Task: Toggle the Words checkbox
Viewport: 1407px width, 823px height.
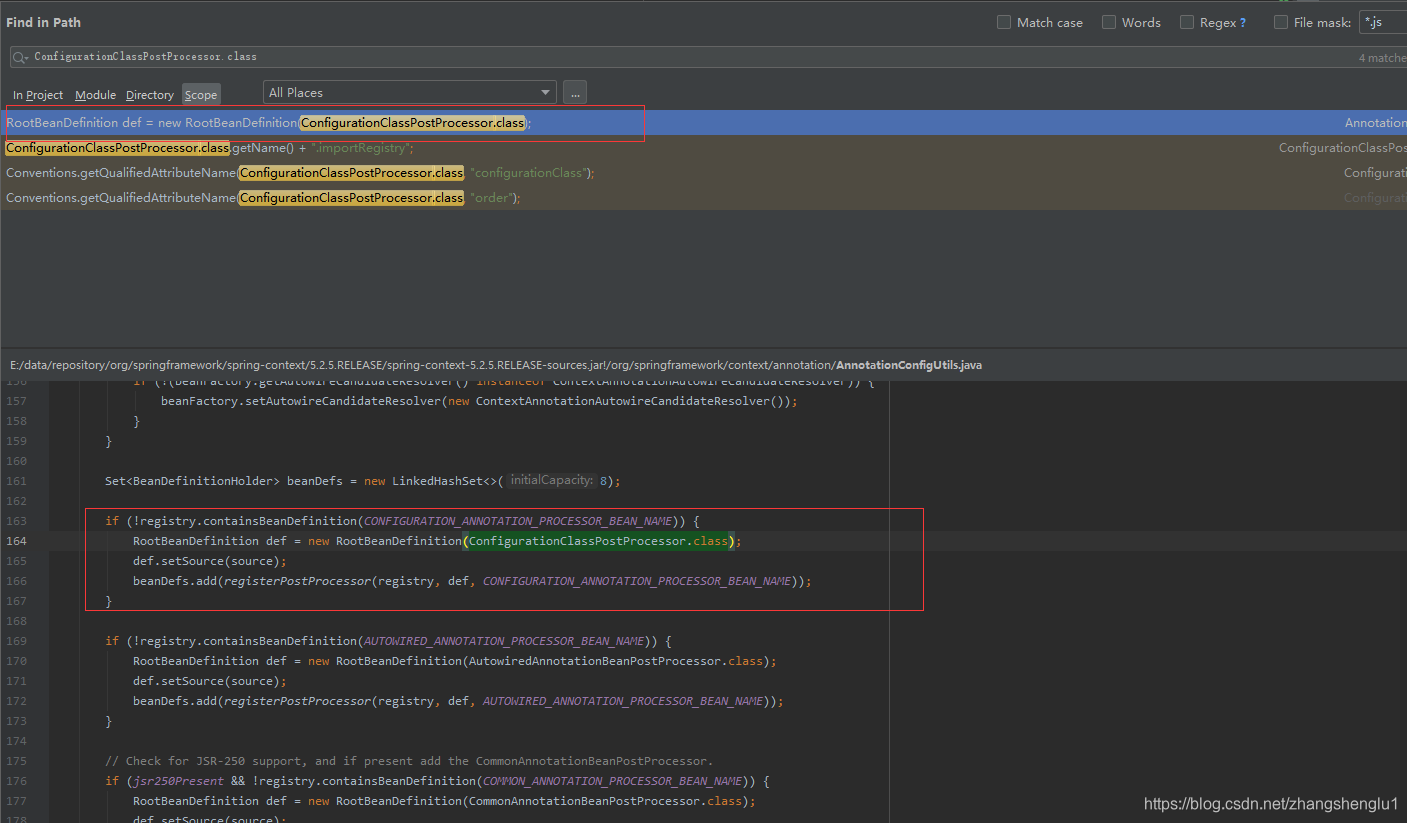Action: click(x=1109, y=22)
